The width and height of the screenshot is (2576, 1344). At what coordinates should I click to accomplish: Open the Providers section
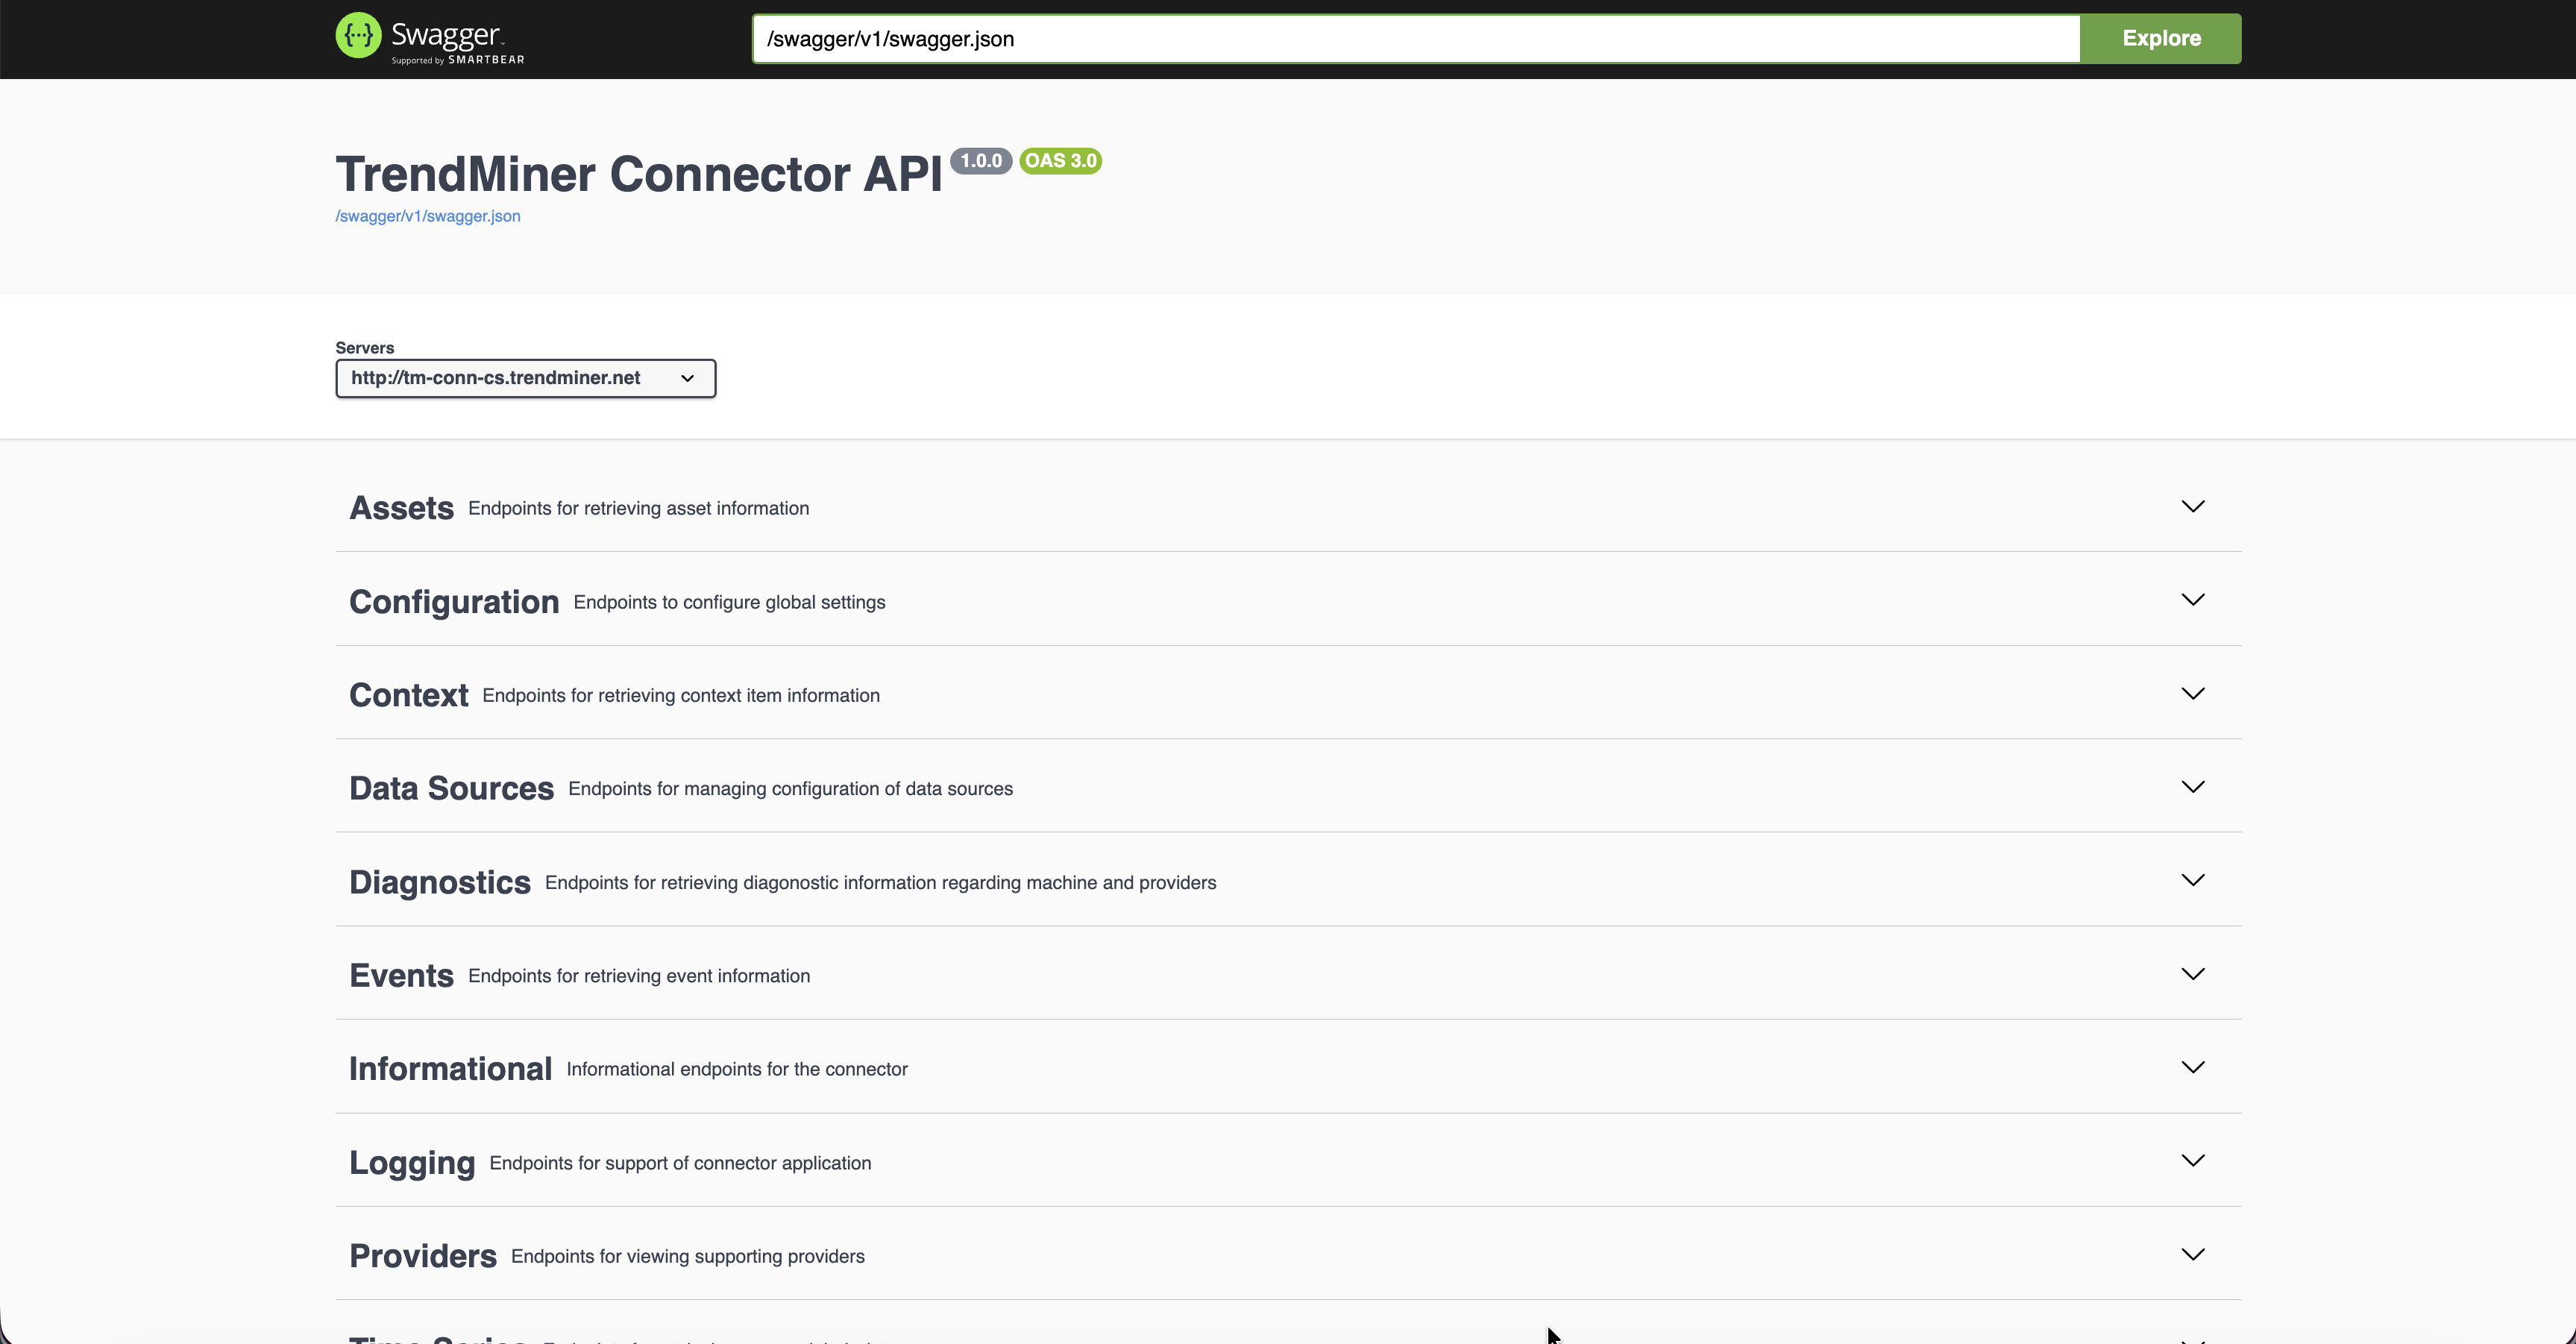2193,1254
